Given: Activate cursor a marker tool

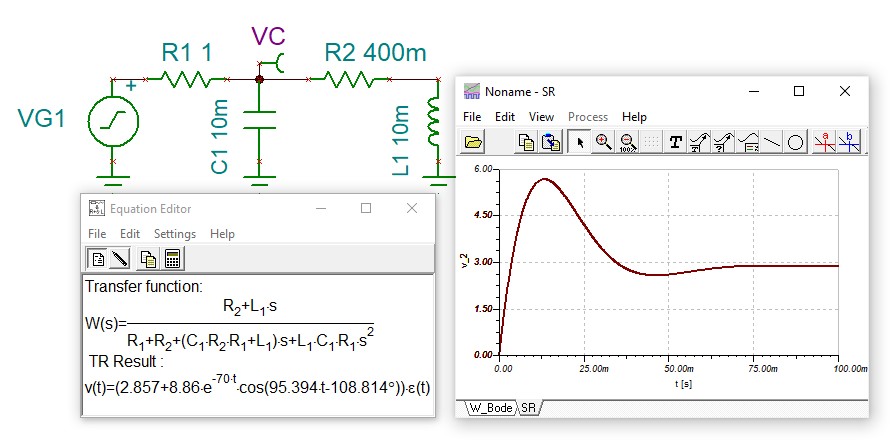Looking at the screenshot, I should [x=824, y=142].
